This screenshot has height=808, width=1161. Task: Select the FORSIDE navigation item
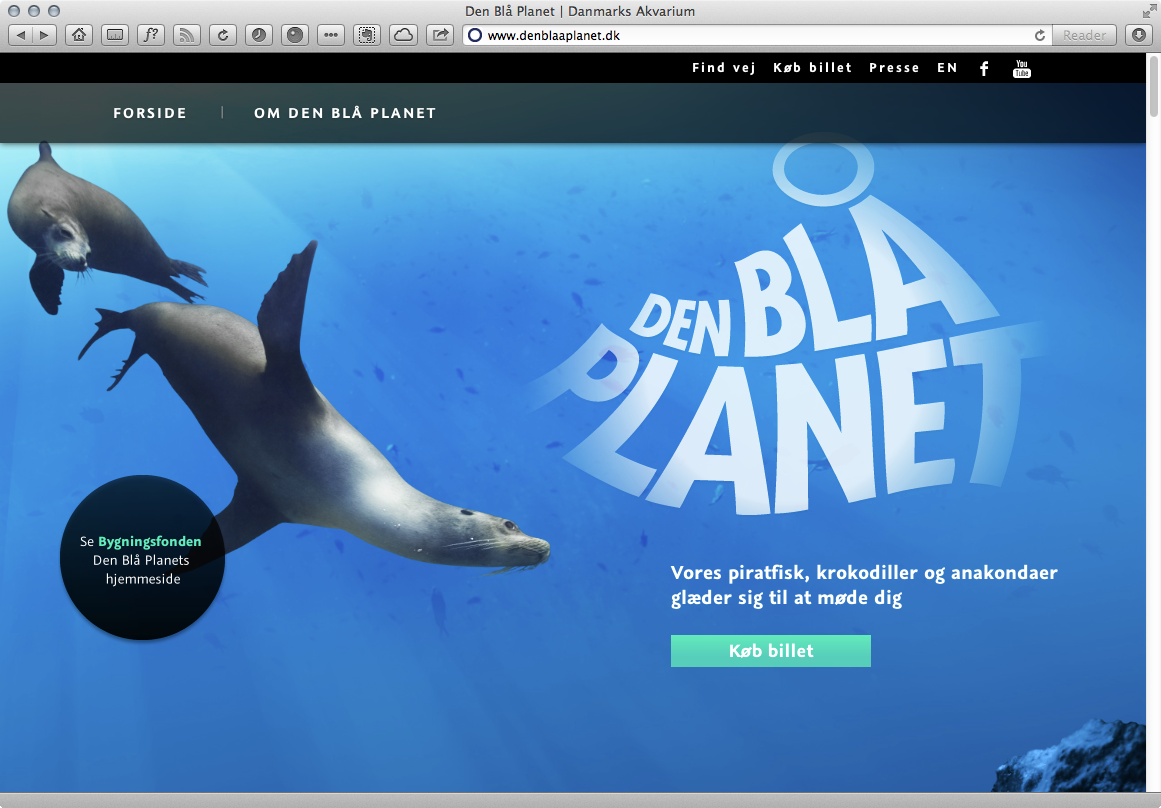pos(150,113)
